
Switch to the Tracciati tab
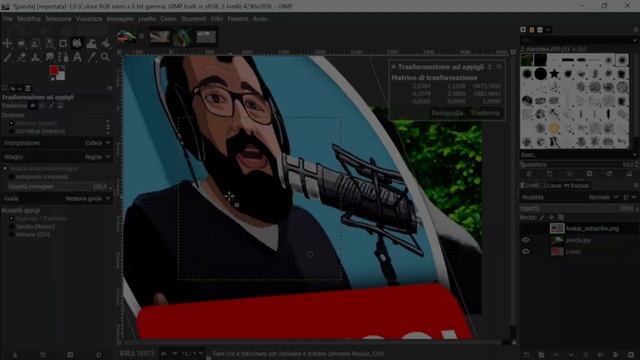[x=577, y=186]
